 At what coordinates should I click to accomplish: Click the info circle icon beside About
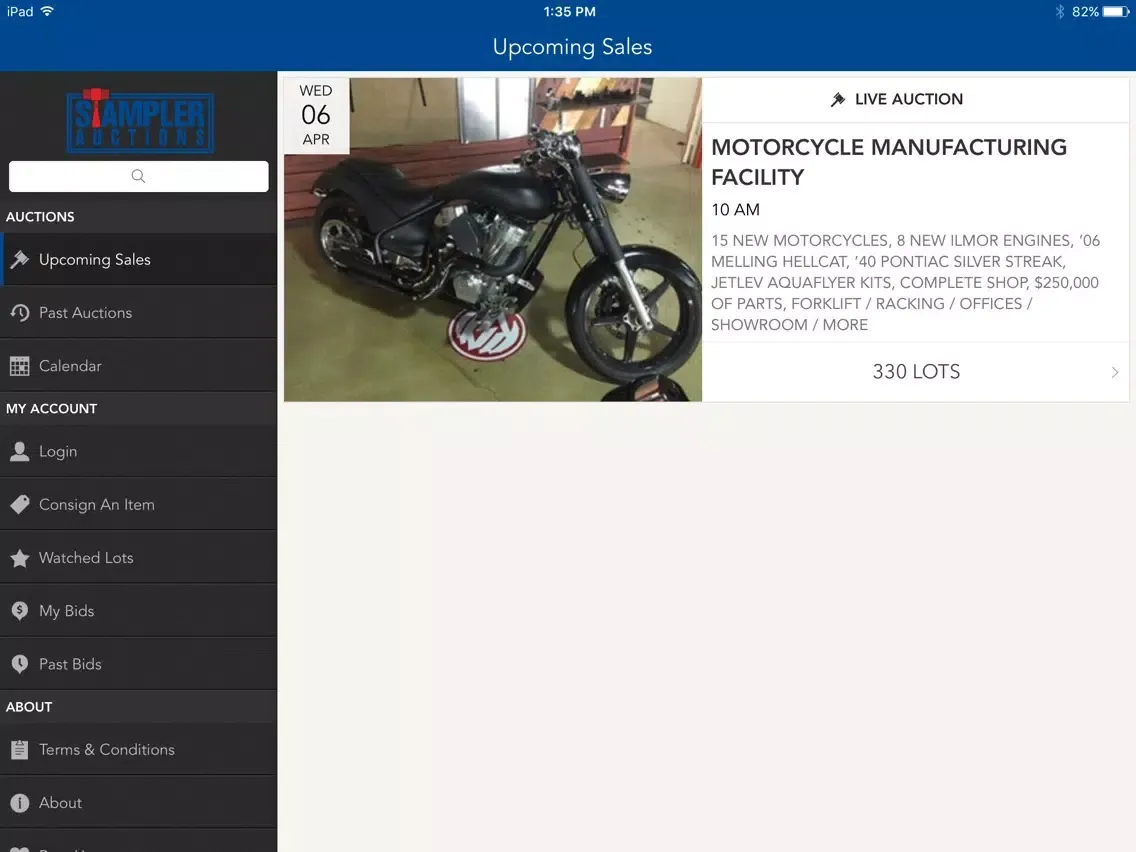click(x=20, y=803)
